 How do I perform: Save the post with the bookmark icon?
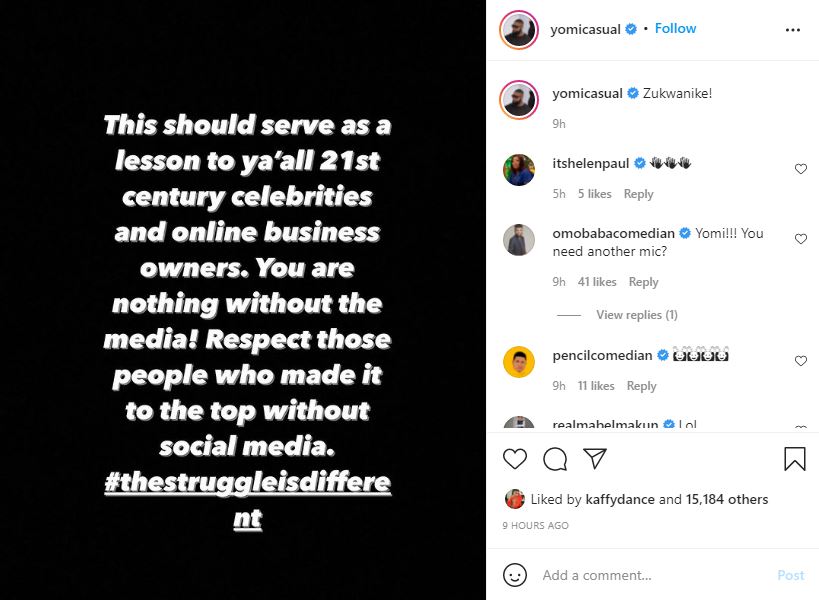(796, 458)
